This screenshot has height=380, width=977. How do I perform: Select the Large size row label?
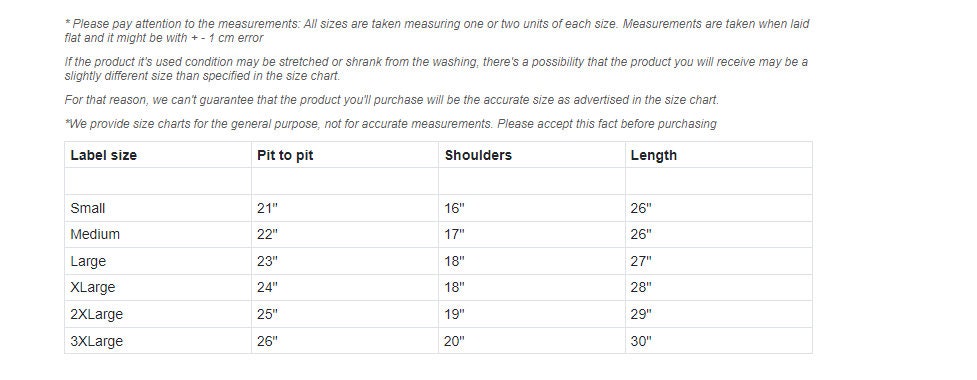(88, 261)
